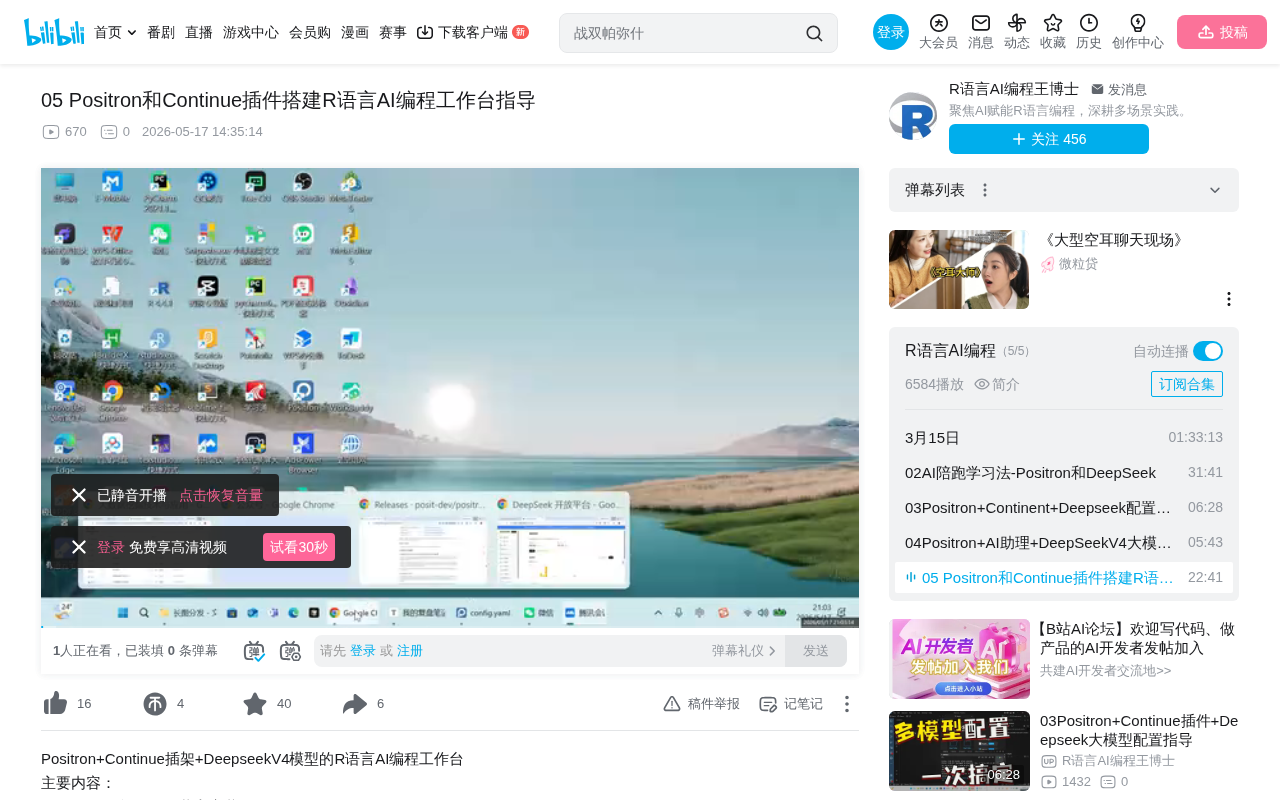The image size is (1280, 800).
Task: Show the collection 简介
Action: pos(997,384)
